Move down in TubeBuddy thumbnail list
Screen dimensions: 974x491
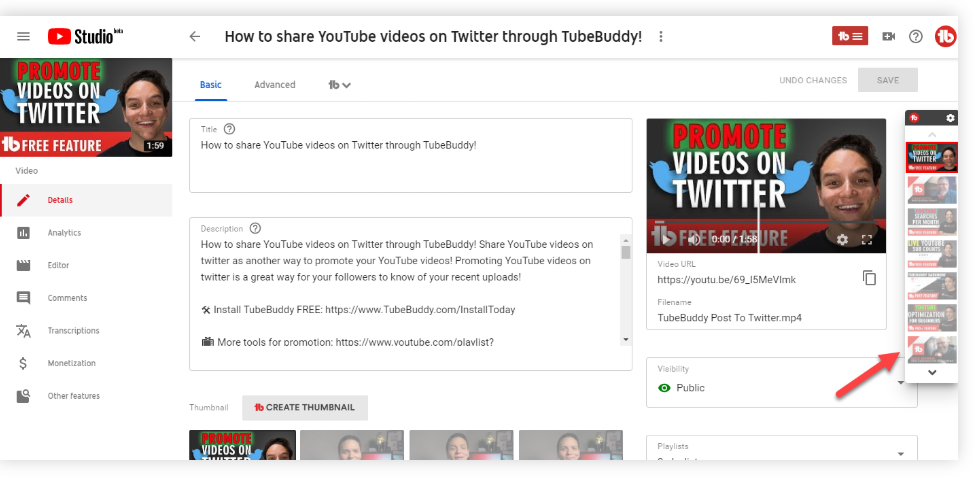click(932, 373)
